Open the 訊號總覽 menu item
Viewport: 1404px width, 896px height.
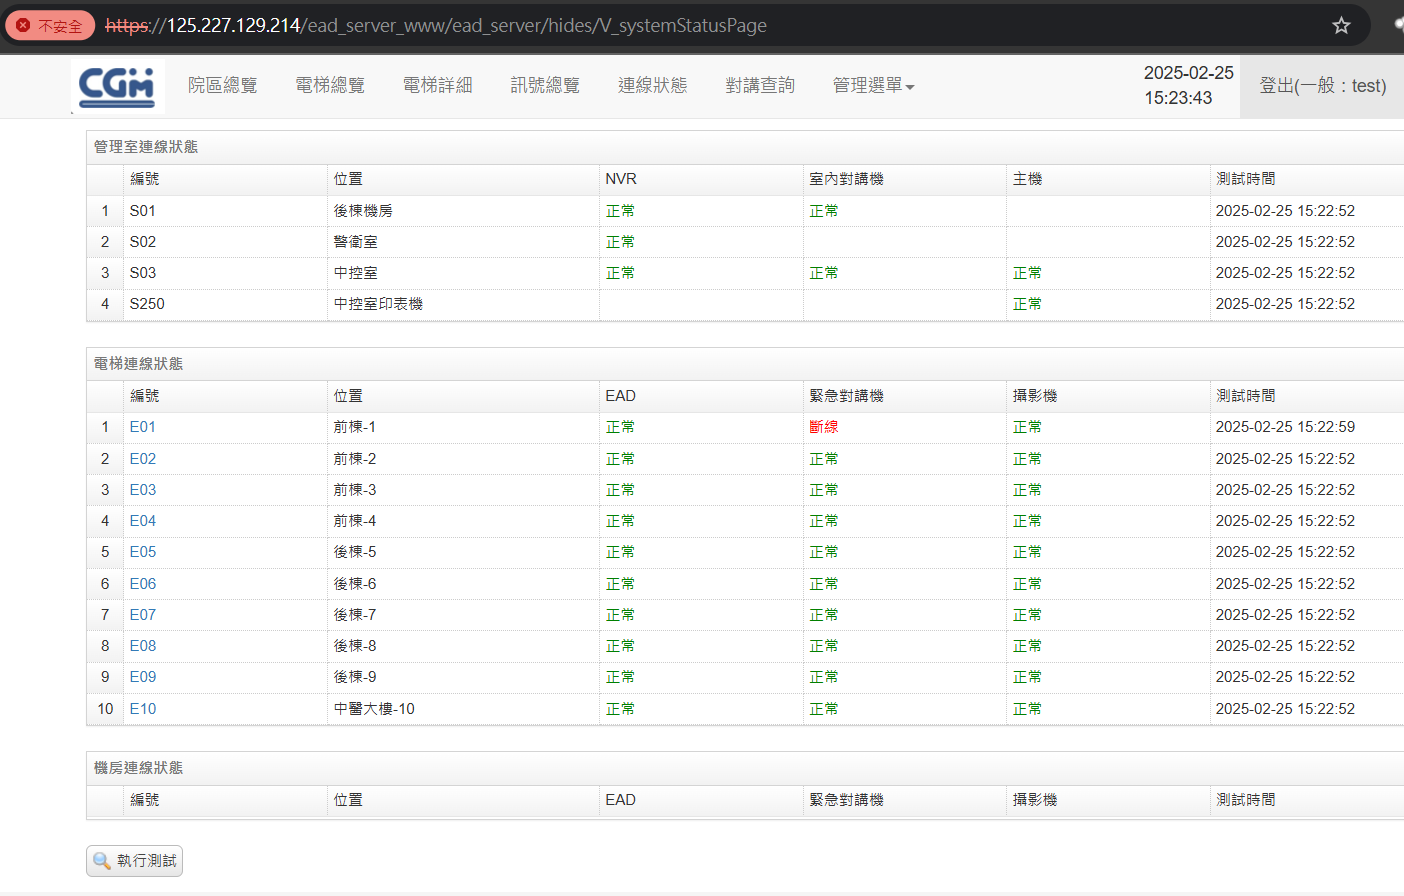[545, 85]
